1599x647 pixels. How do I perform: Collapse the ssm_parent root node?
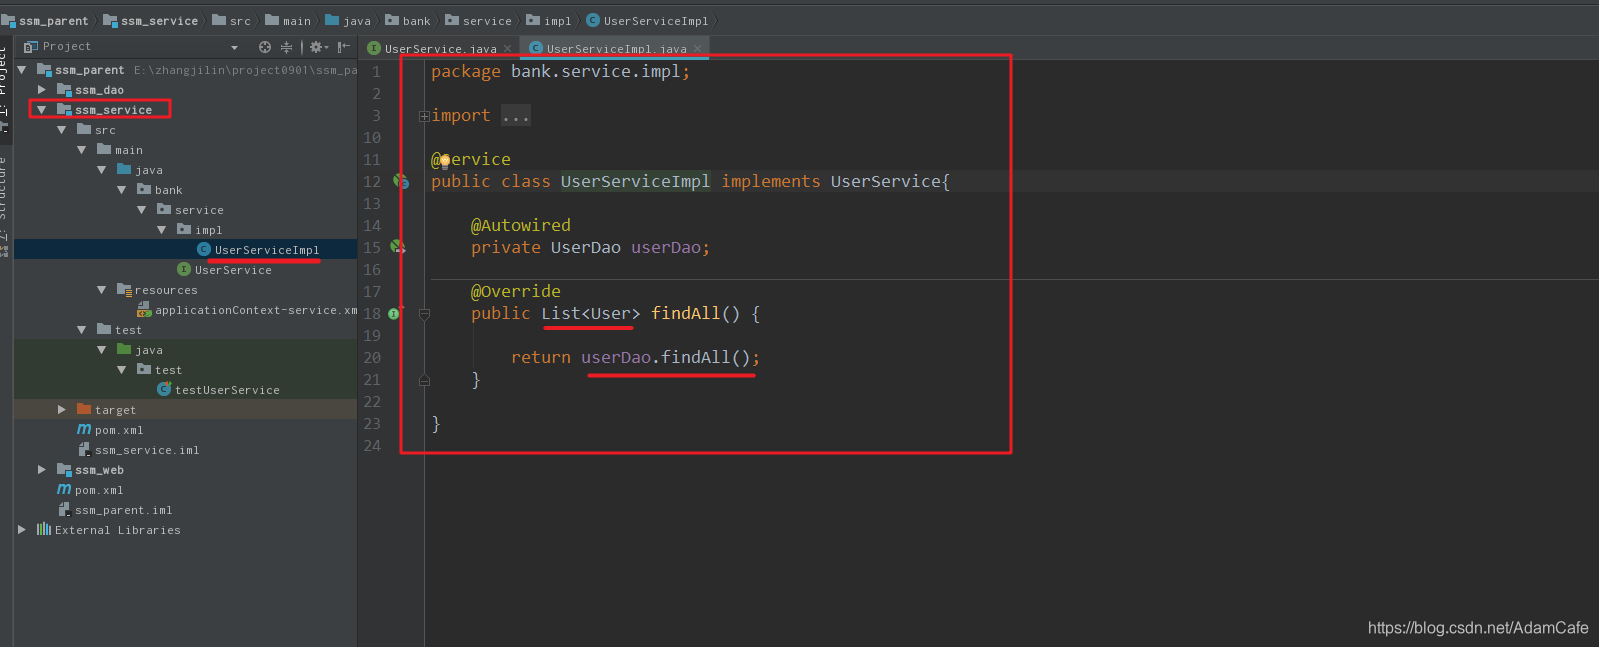pyautogui.click(x=22, y=70)
